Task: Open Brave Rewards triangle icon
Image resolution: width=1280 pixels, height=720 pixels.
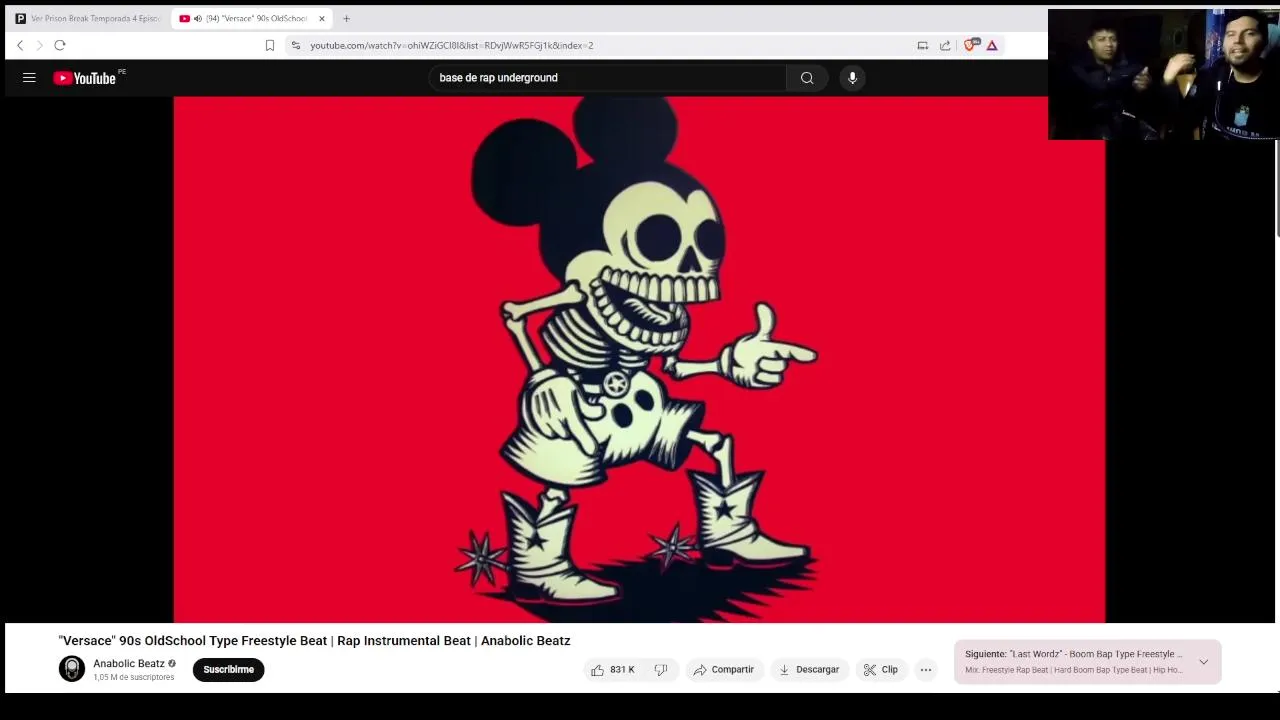Action: (992, 45)
